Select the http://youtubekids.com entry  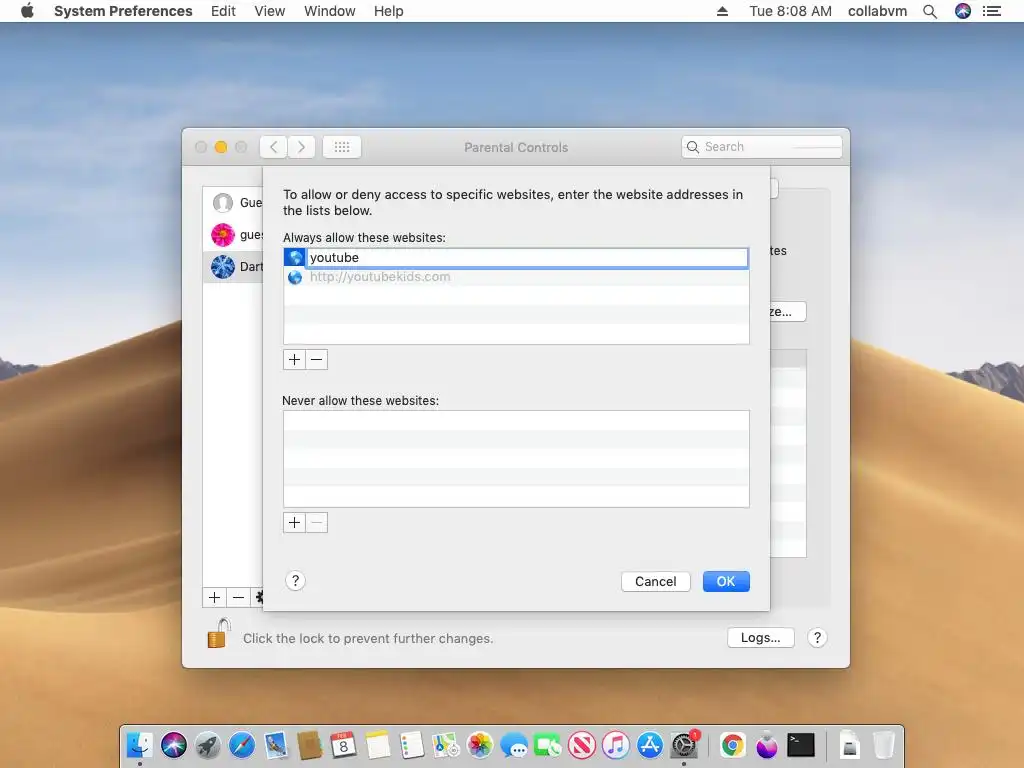click(x=516, y=277)
